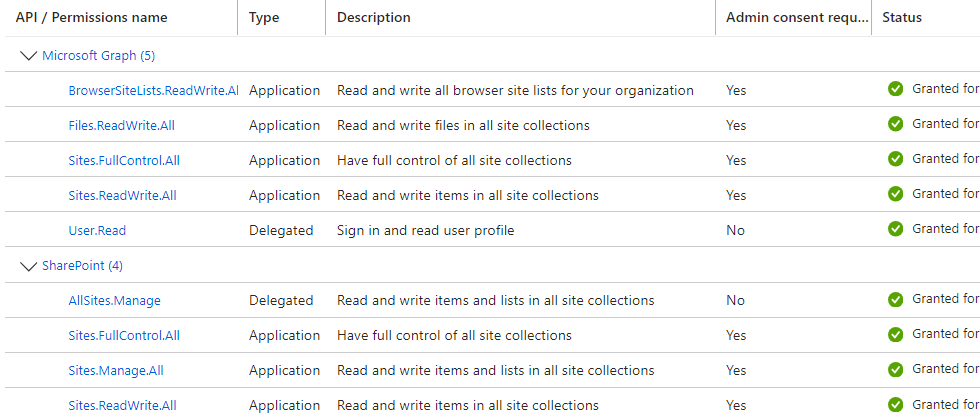Open the User.Read permission details
This screenshot has height=420, width=980.
tap(97, 230)
